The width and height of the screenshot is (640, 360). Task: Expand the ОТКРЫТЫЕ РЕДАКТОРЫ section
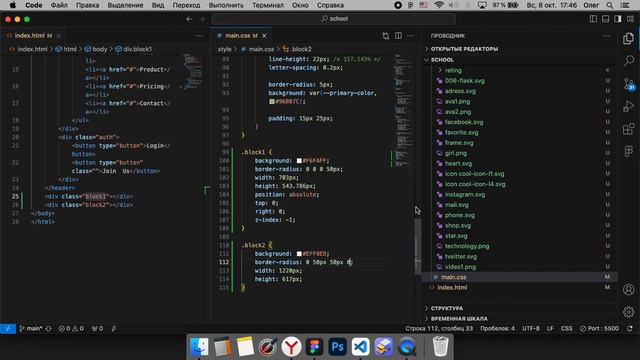464,49
